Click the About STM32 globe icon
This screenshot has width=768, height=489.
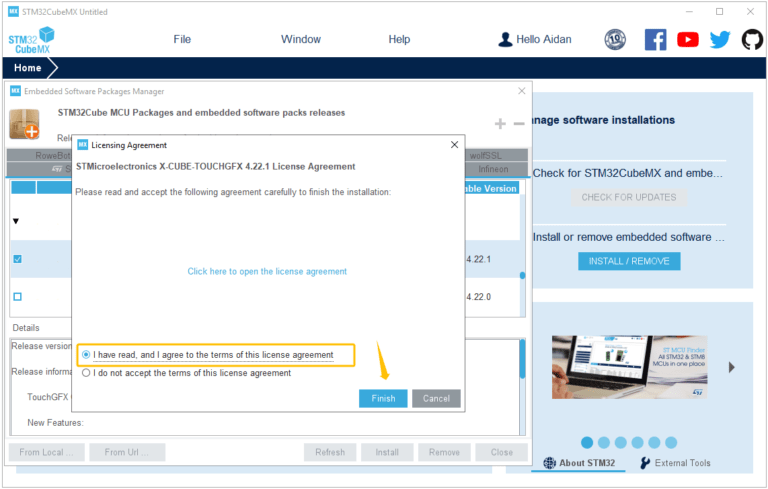pos(550,463)
